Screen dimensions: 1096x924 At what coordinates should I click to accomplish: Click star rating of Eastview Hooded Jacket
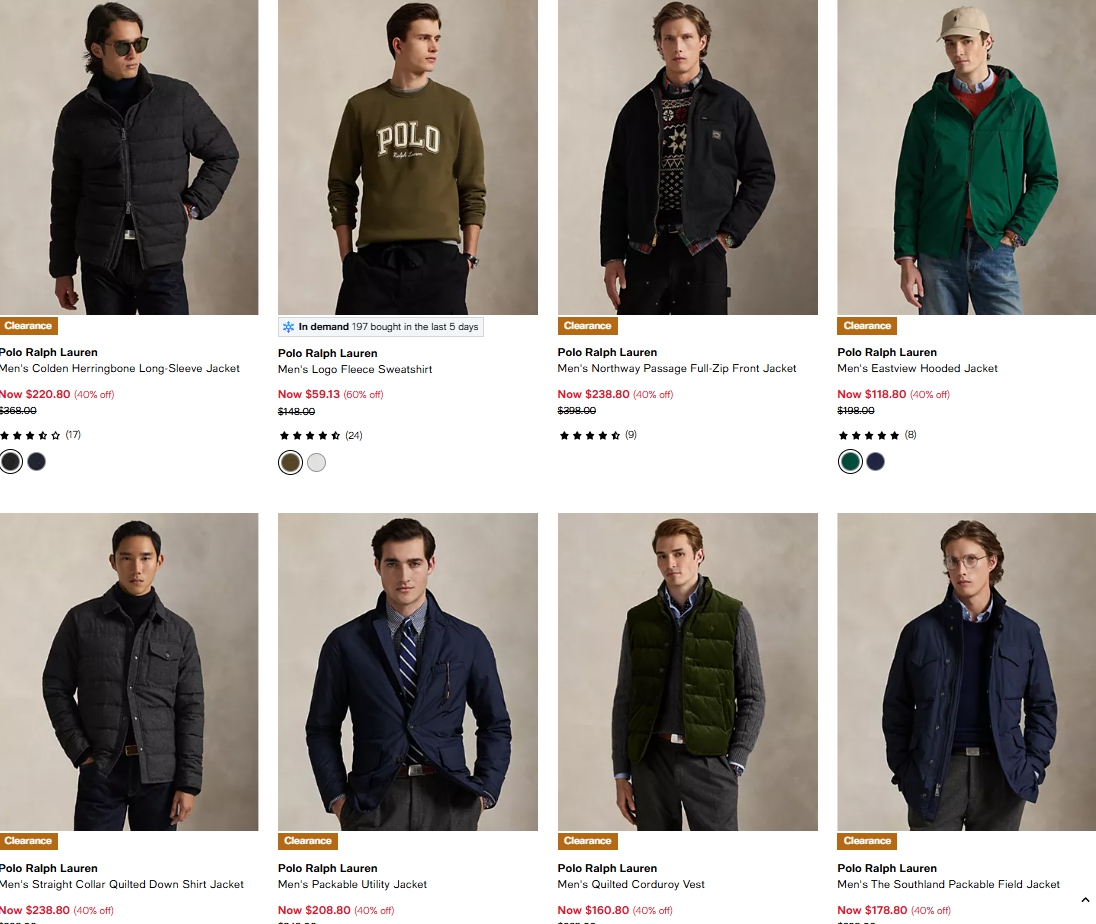click(868, 435)
